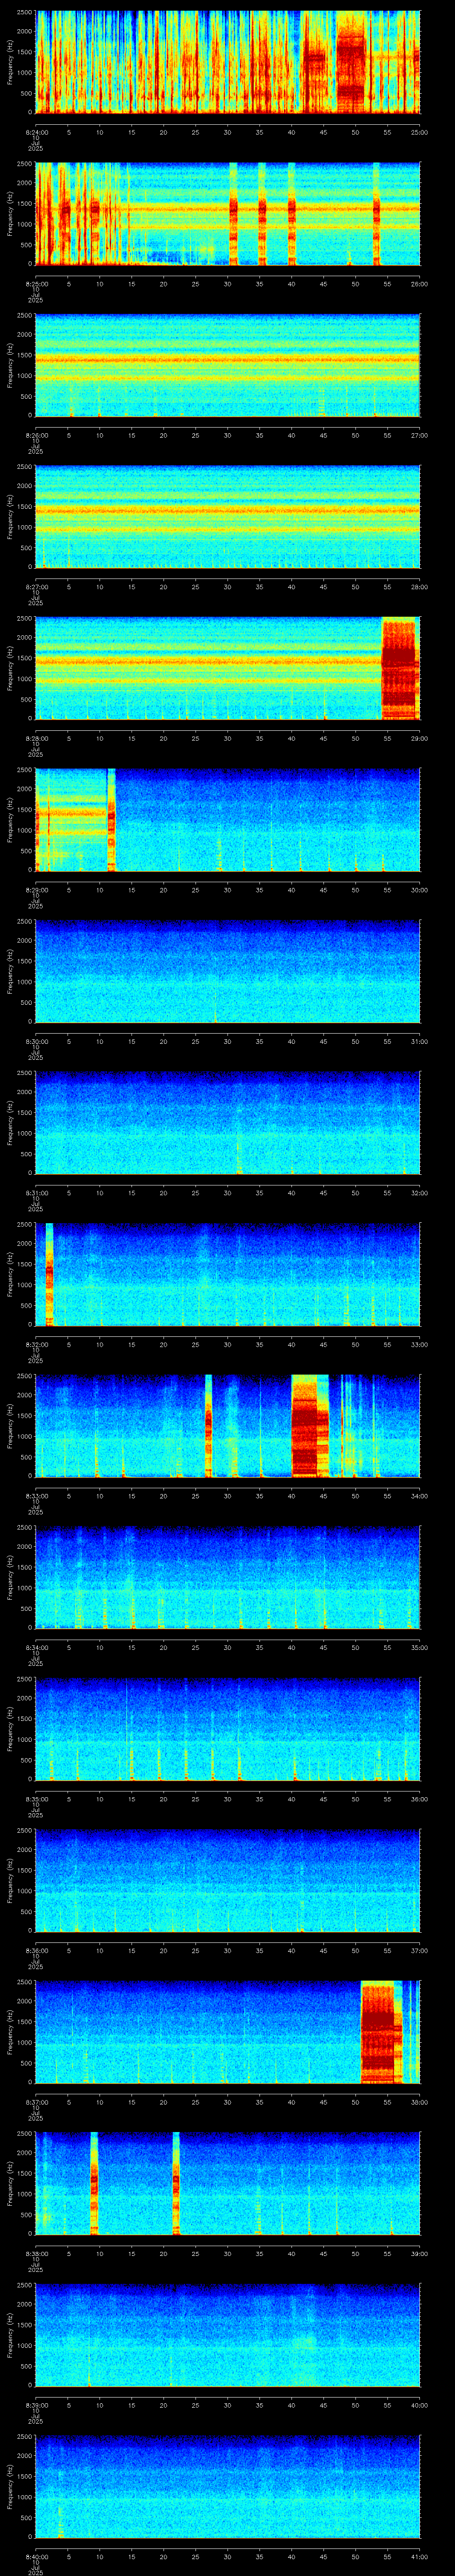Click the 8:31:00 start time label

click(x=36, y=1193)
